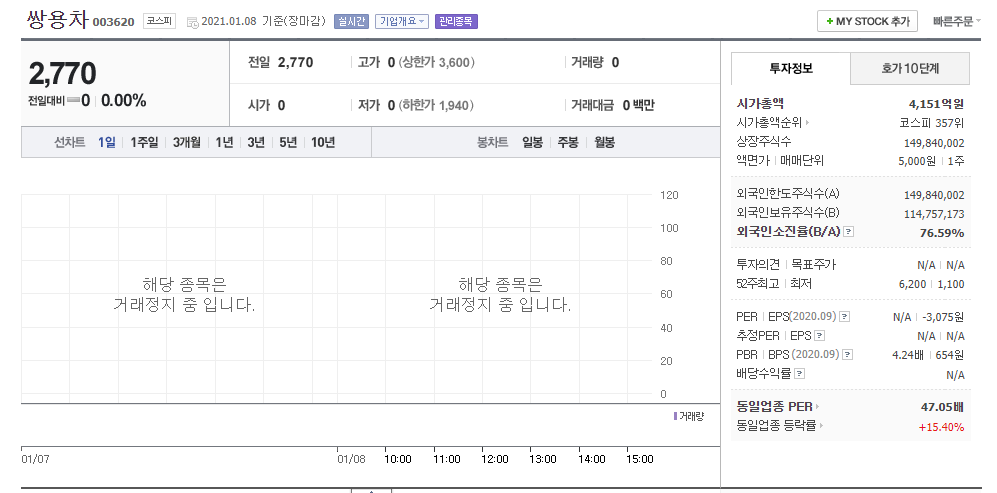This screenshot has width=997, height=493.
Task: Show the 주봉 candle chart
Action: click(568, 142)
